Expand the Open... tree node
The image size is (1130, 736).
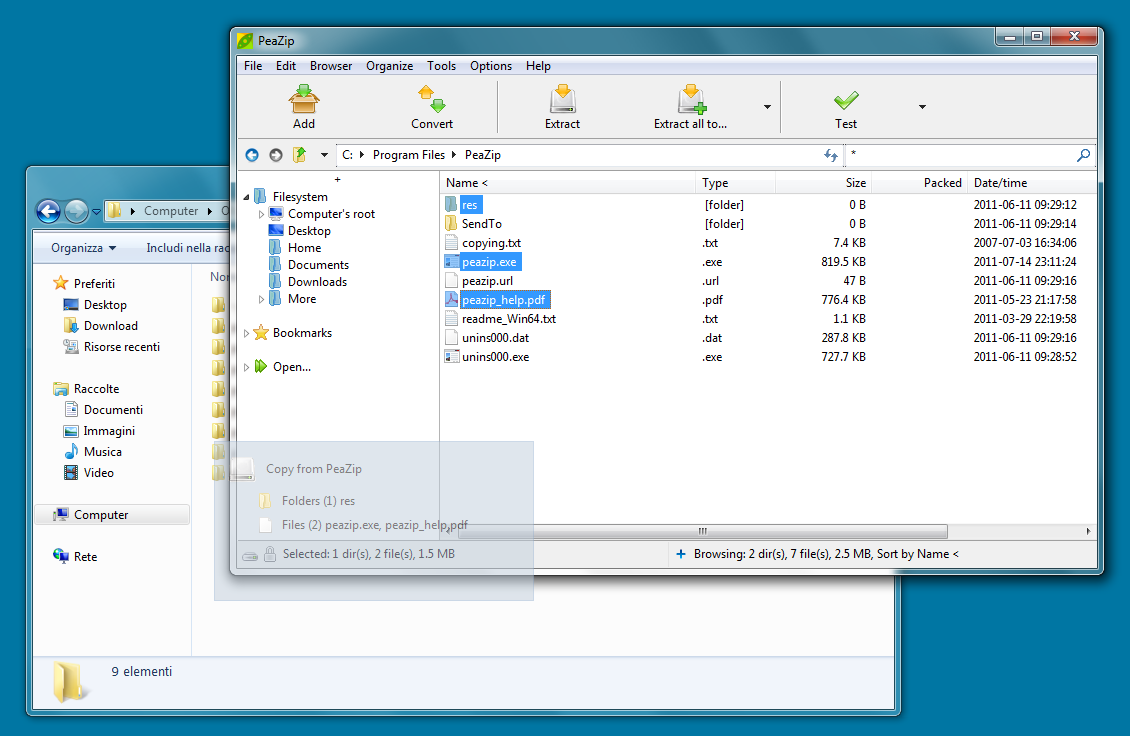(248, 367)
